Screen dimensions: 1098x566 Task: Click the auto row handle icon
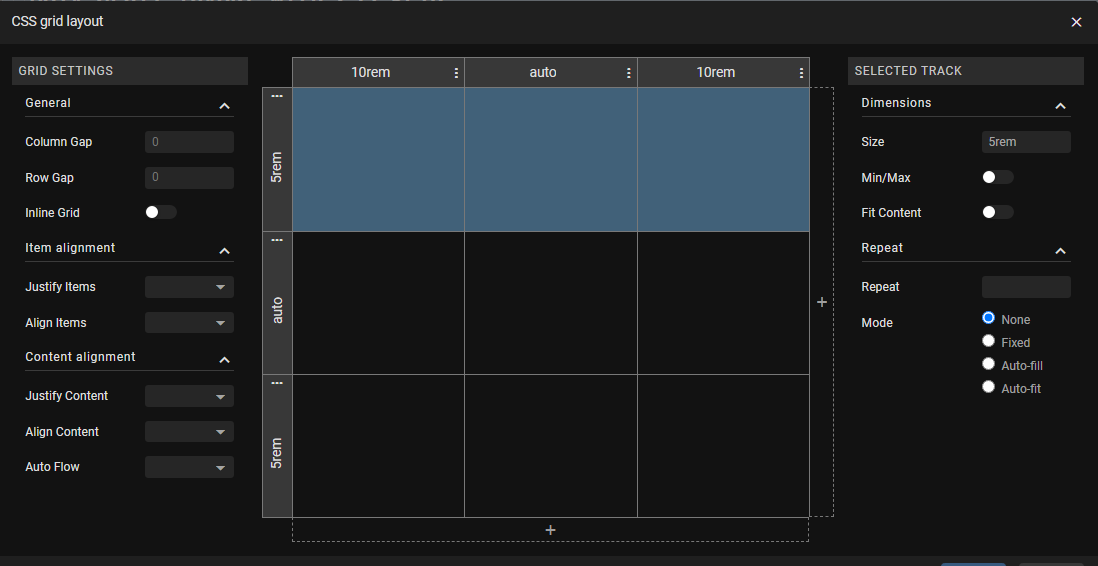pos(277,240)
